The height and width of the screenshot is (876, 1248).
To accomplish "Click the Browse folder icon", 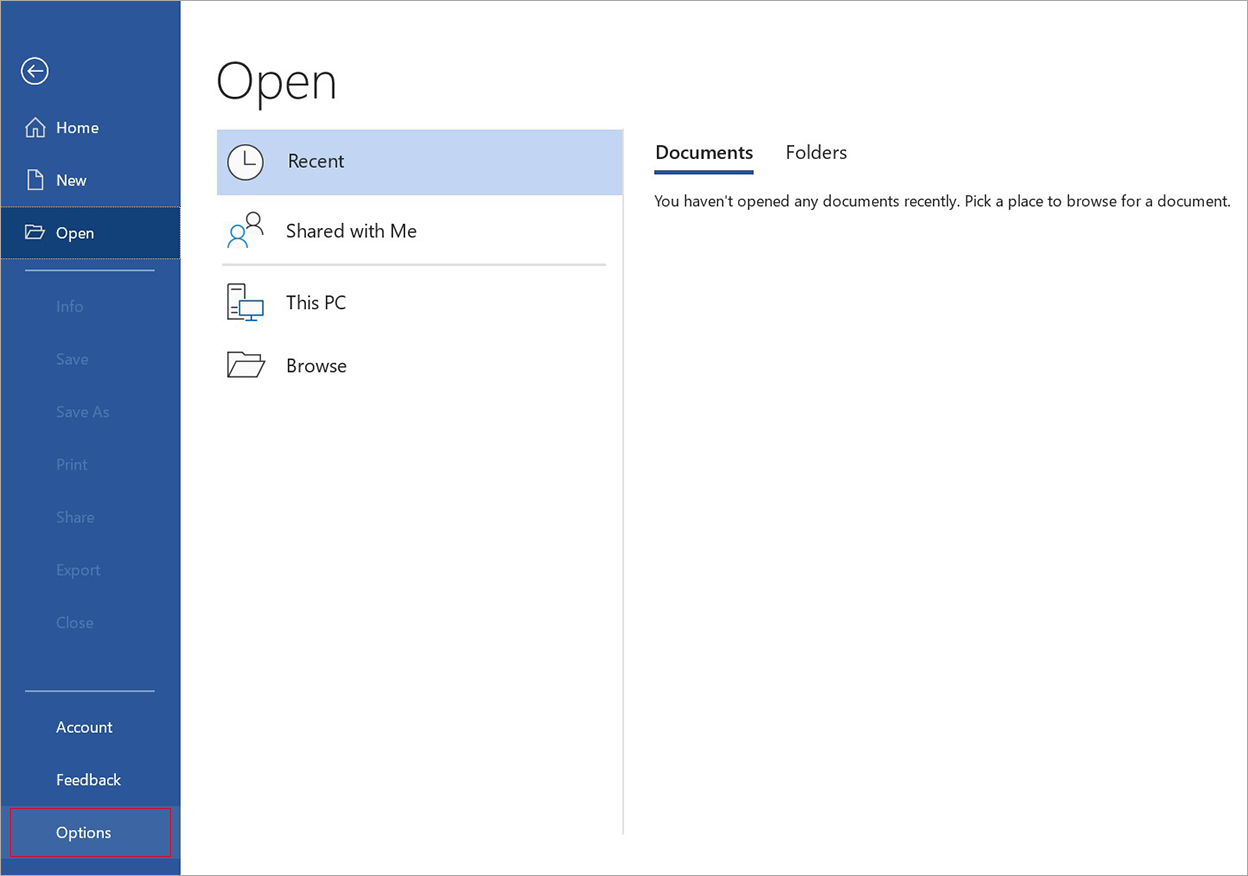I will pos(245,366).
